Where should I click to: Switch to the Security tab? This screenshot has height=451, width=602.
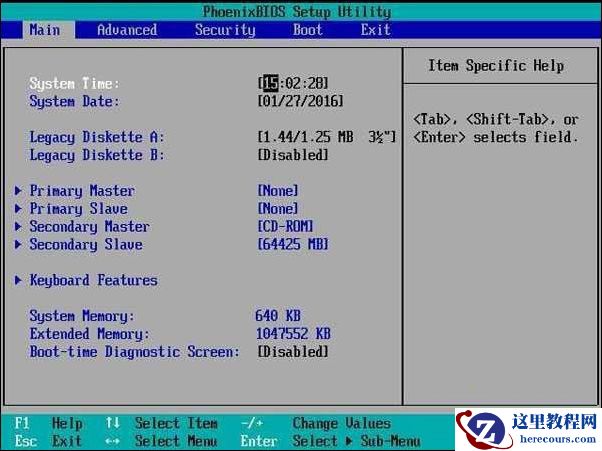point(225,30)
